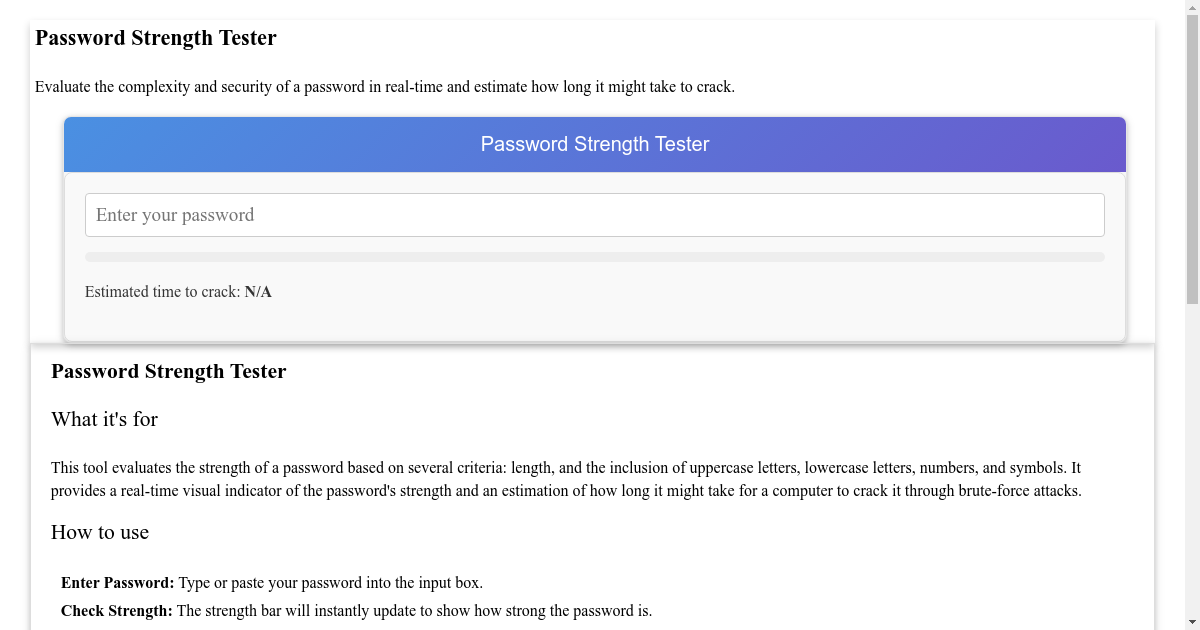Screen dimensions: 1200x630
Task: Click the 'What it's for' heading
Action: tap(104, 419)
